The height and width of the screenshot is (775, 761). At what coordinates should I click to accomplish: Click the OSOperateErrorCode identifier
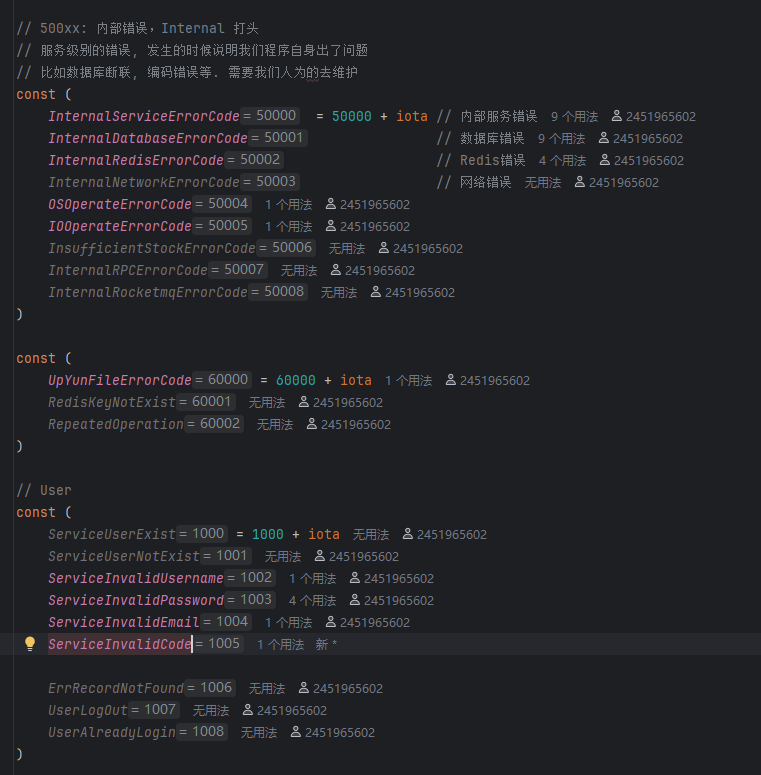click(120, 204)
